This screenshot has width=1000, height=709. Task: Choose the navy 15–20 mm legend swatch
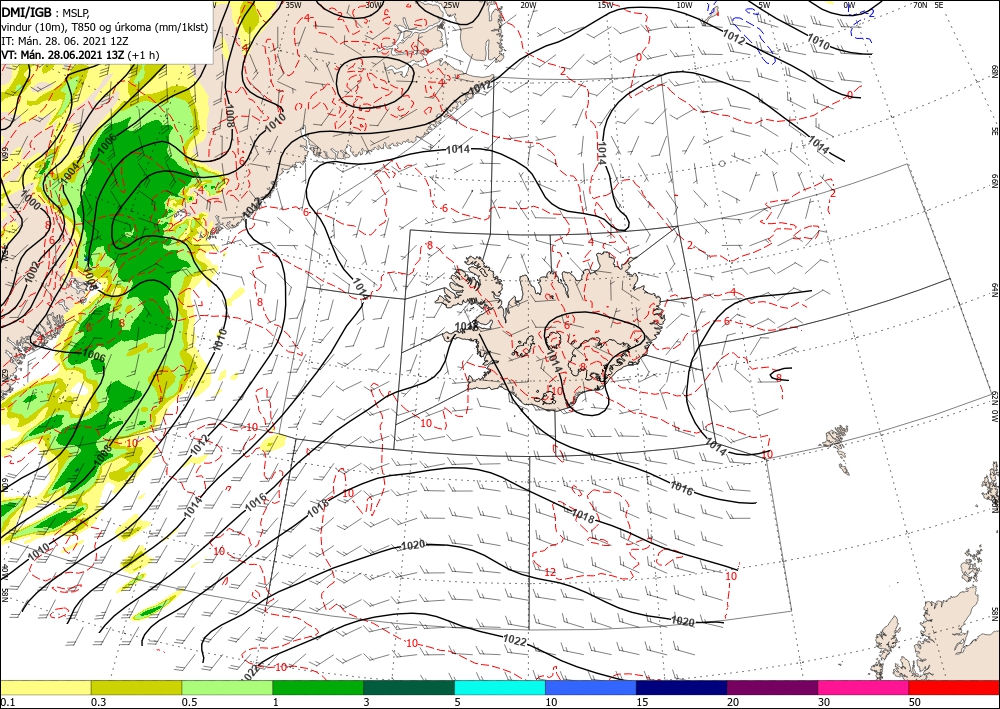(x=681, y=687)
